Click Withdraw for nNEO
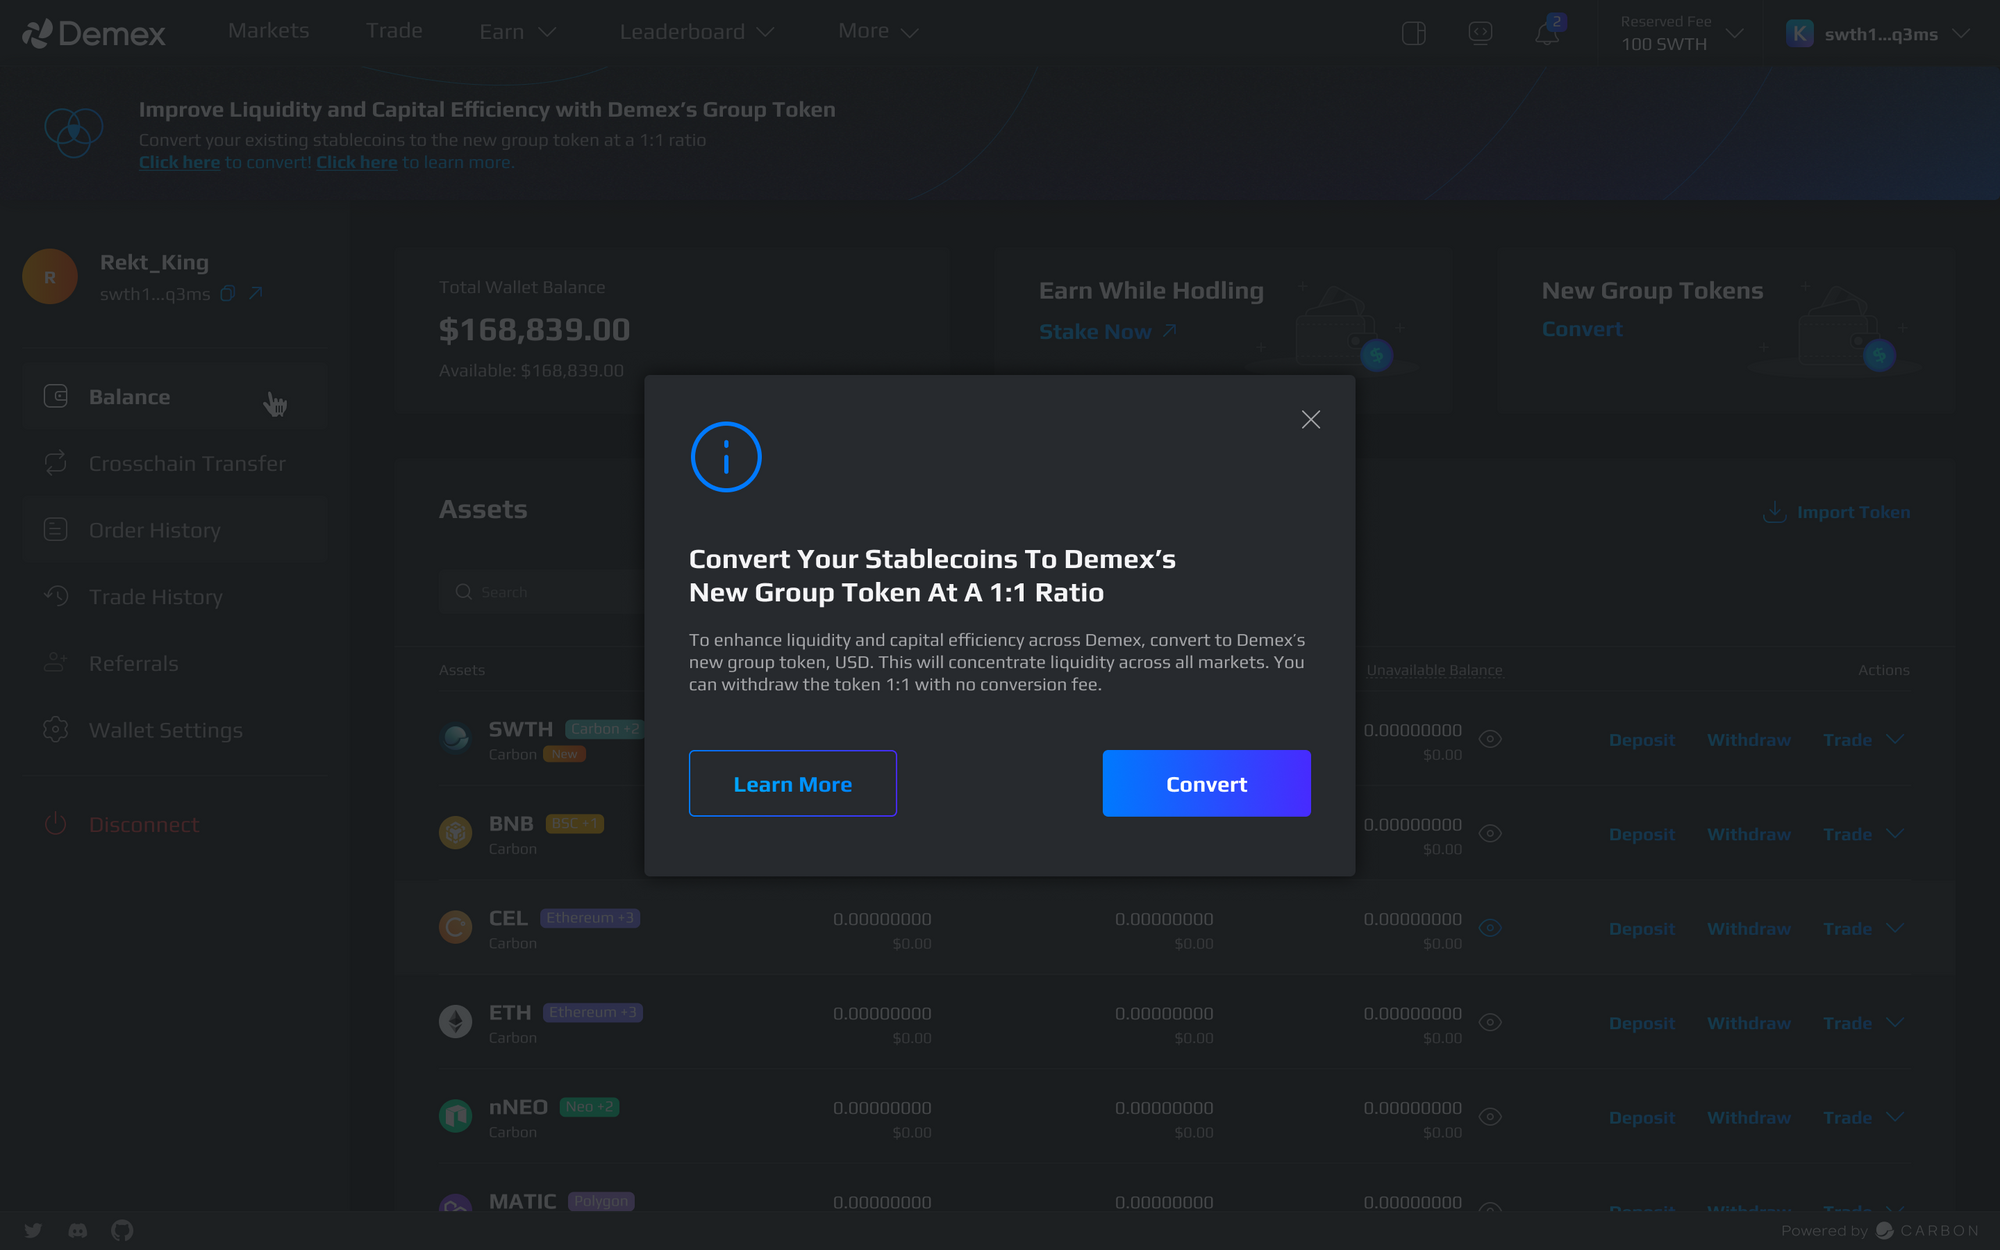Screen dimensions: 2000x1250 [1748, 1118]
